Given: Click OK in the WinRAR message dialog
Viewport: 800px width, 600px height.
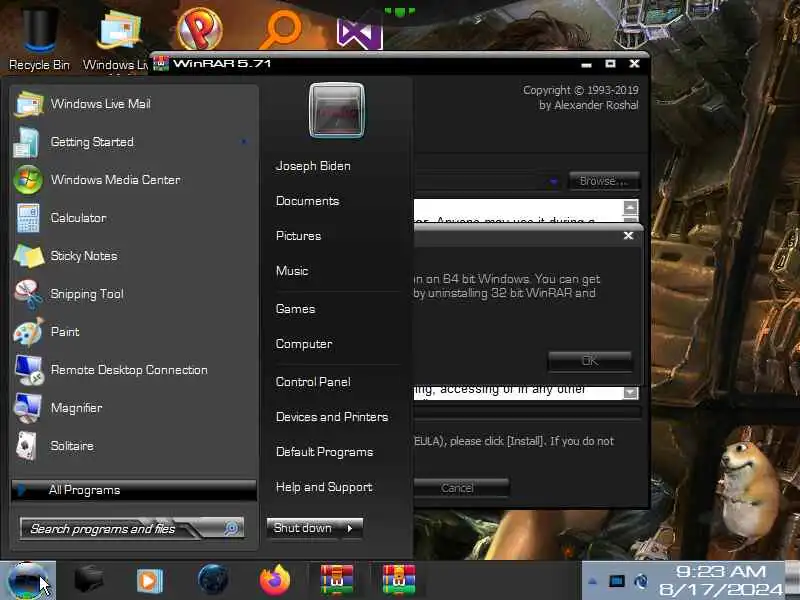Looking at the screenshot, I should [x=590, y=361].
